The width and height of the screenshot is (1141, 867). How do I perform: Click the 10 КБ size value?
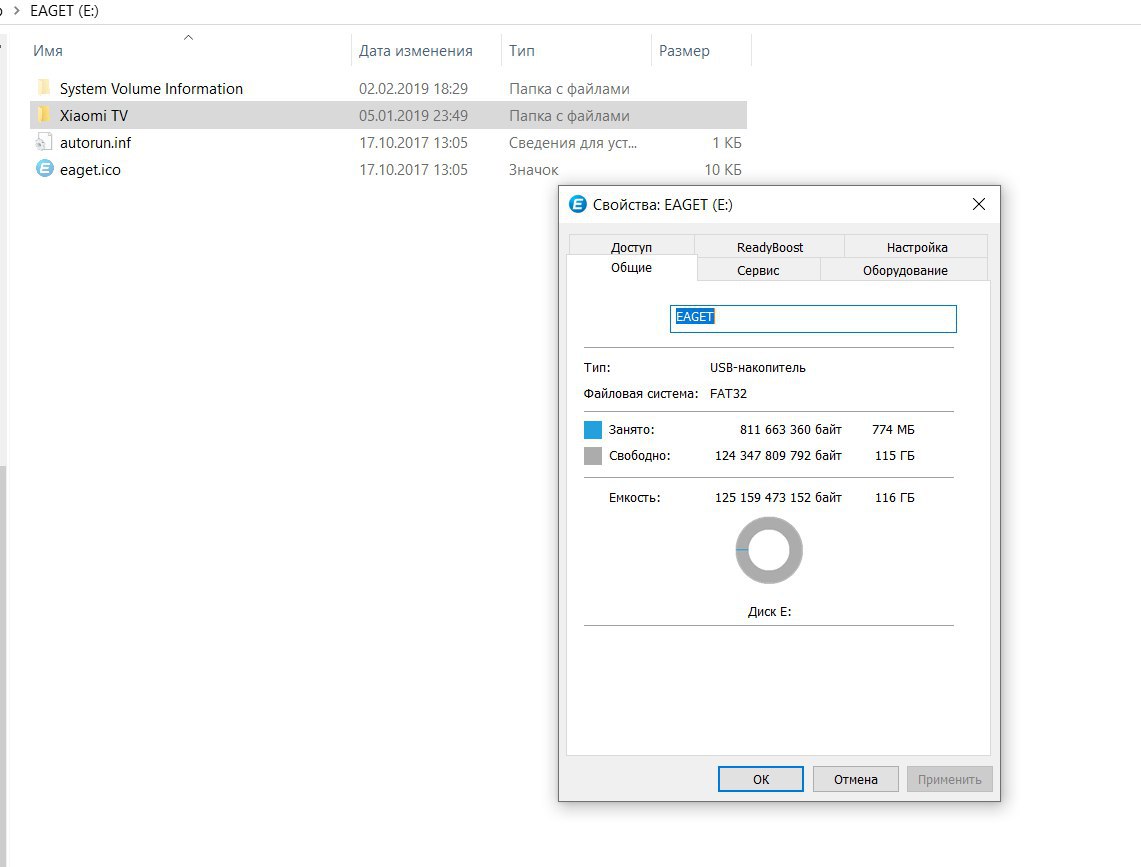point(723,169)
